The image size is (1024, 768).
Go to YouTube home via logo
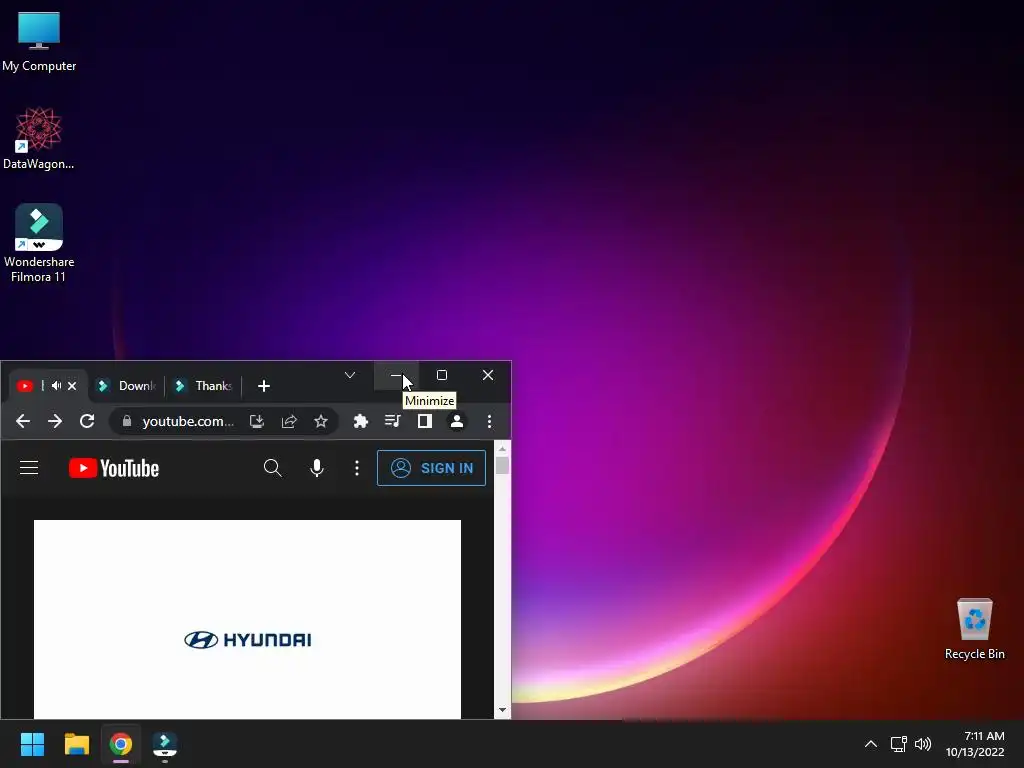pyautogui.click(x=114, y=468)
